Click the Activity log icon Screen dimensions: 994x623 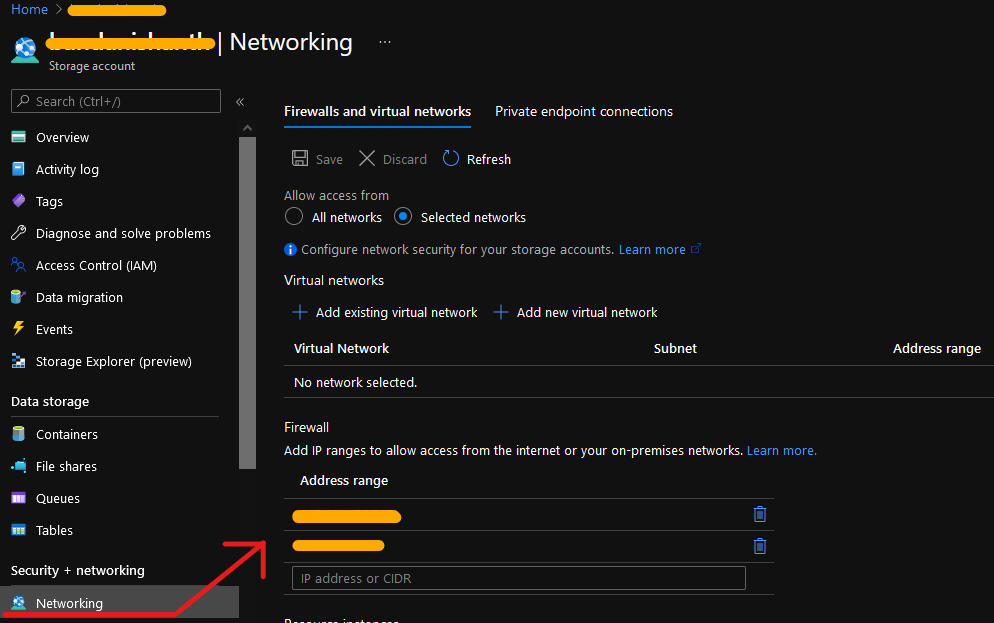(x=18, y=169)
